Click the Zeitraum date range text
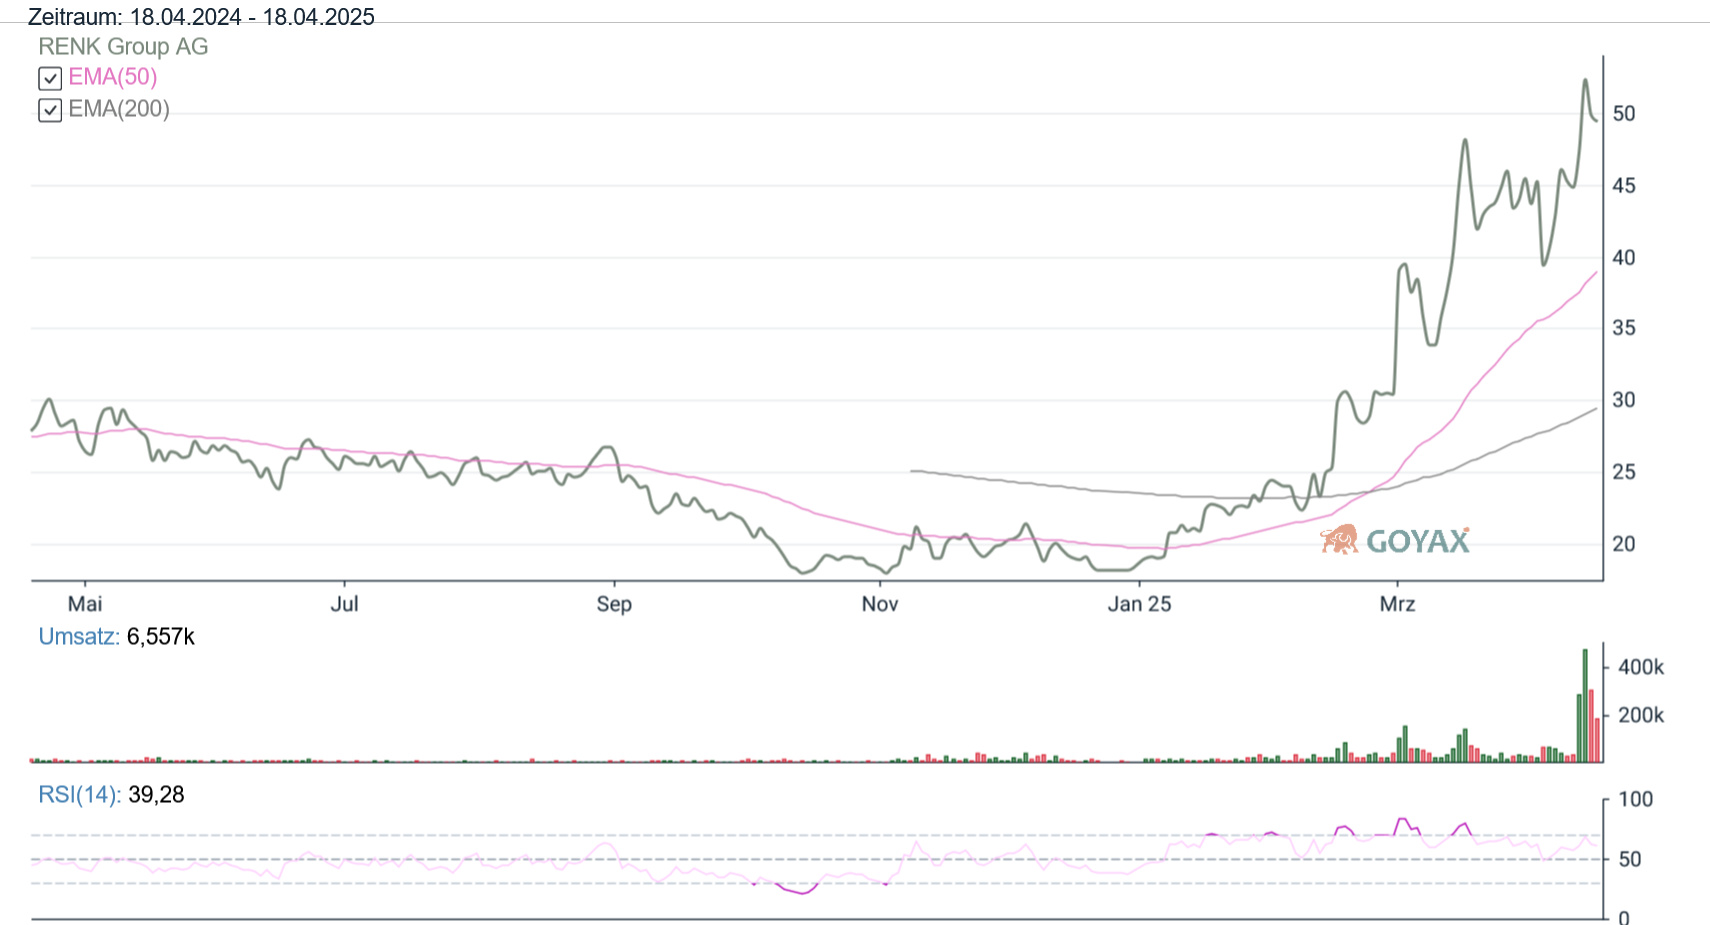 pyautogui.click(x=201, y=17)
